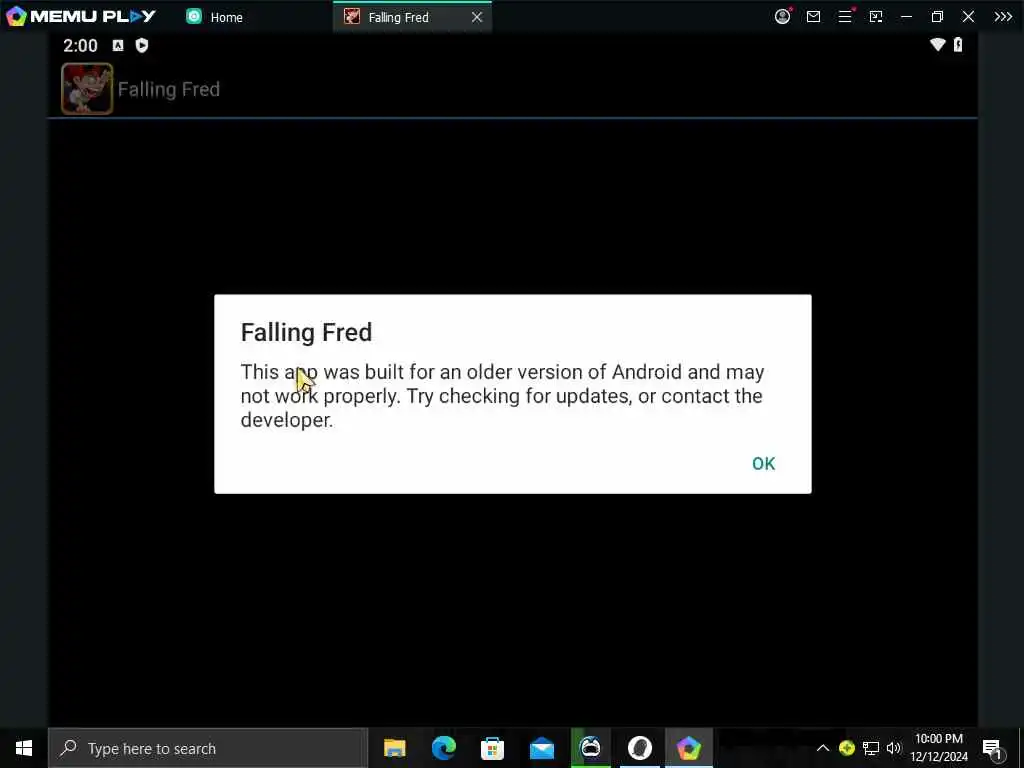Click the Falling Fred app header title
1024x768 pixels.
point(168,89)
